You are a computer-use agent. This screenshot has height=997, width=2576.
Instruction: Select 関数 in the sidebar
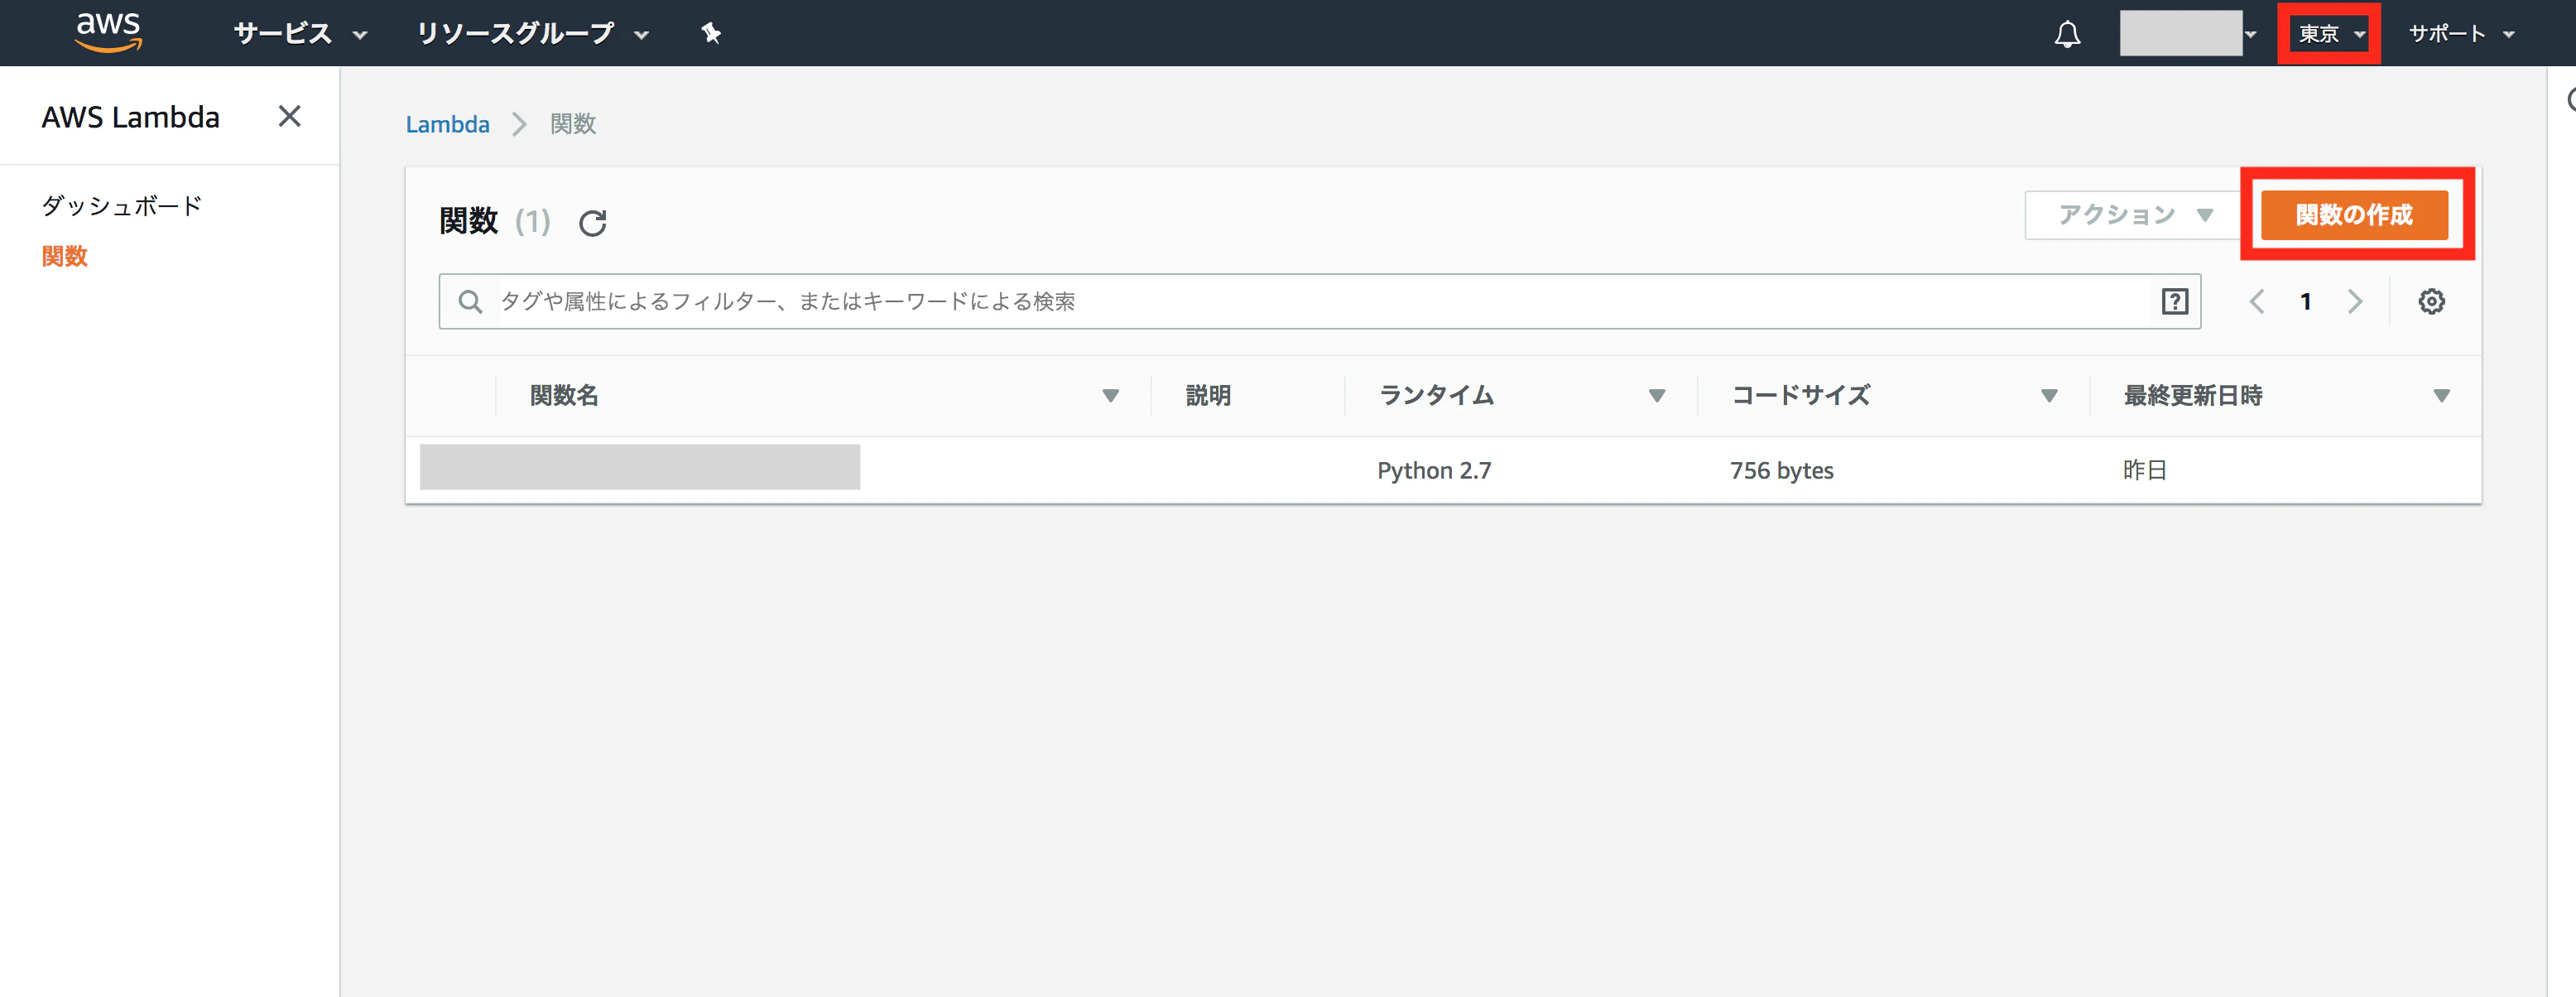point(65,257)
